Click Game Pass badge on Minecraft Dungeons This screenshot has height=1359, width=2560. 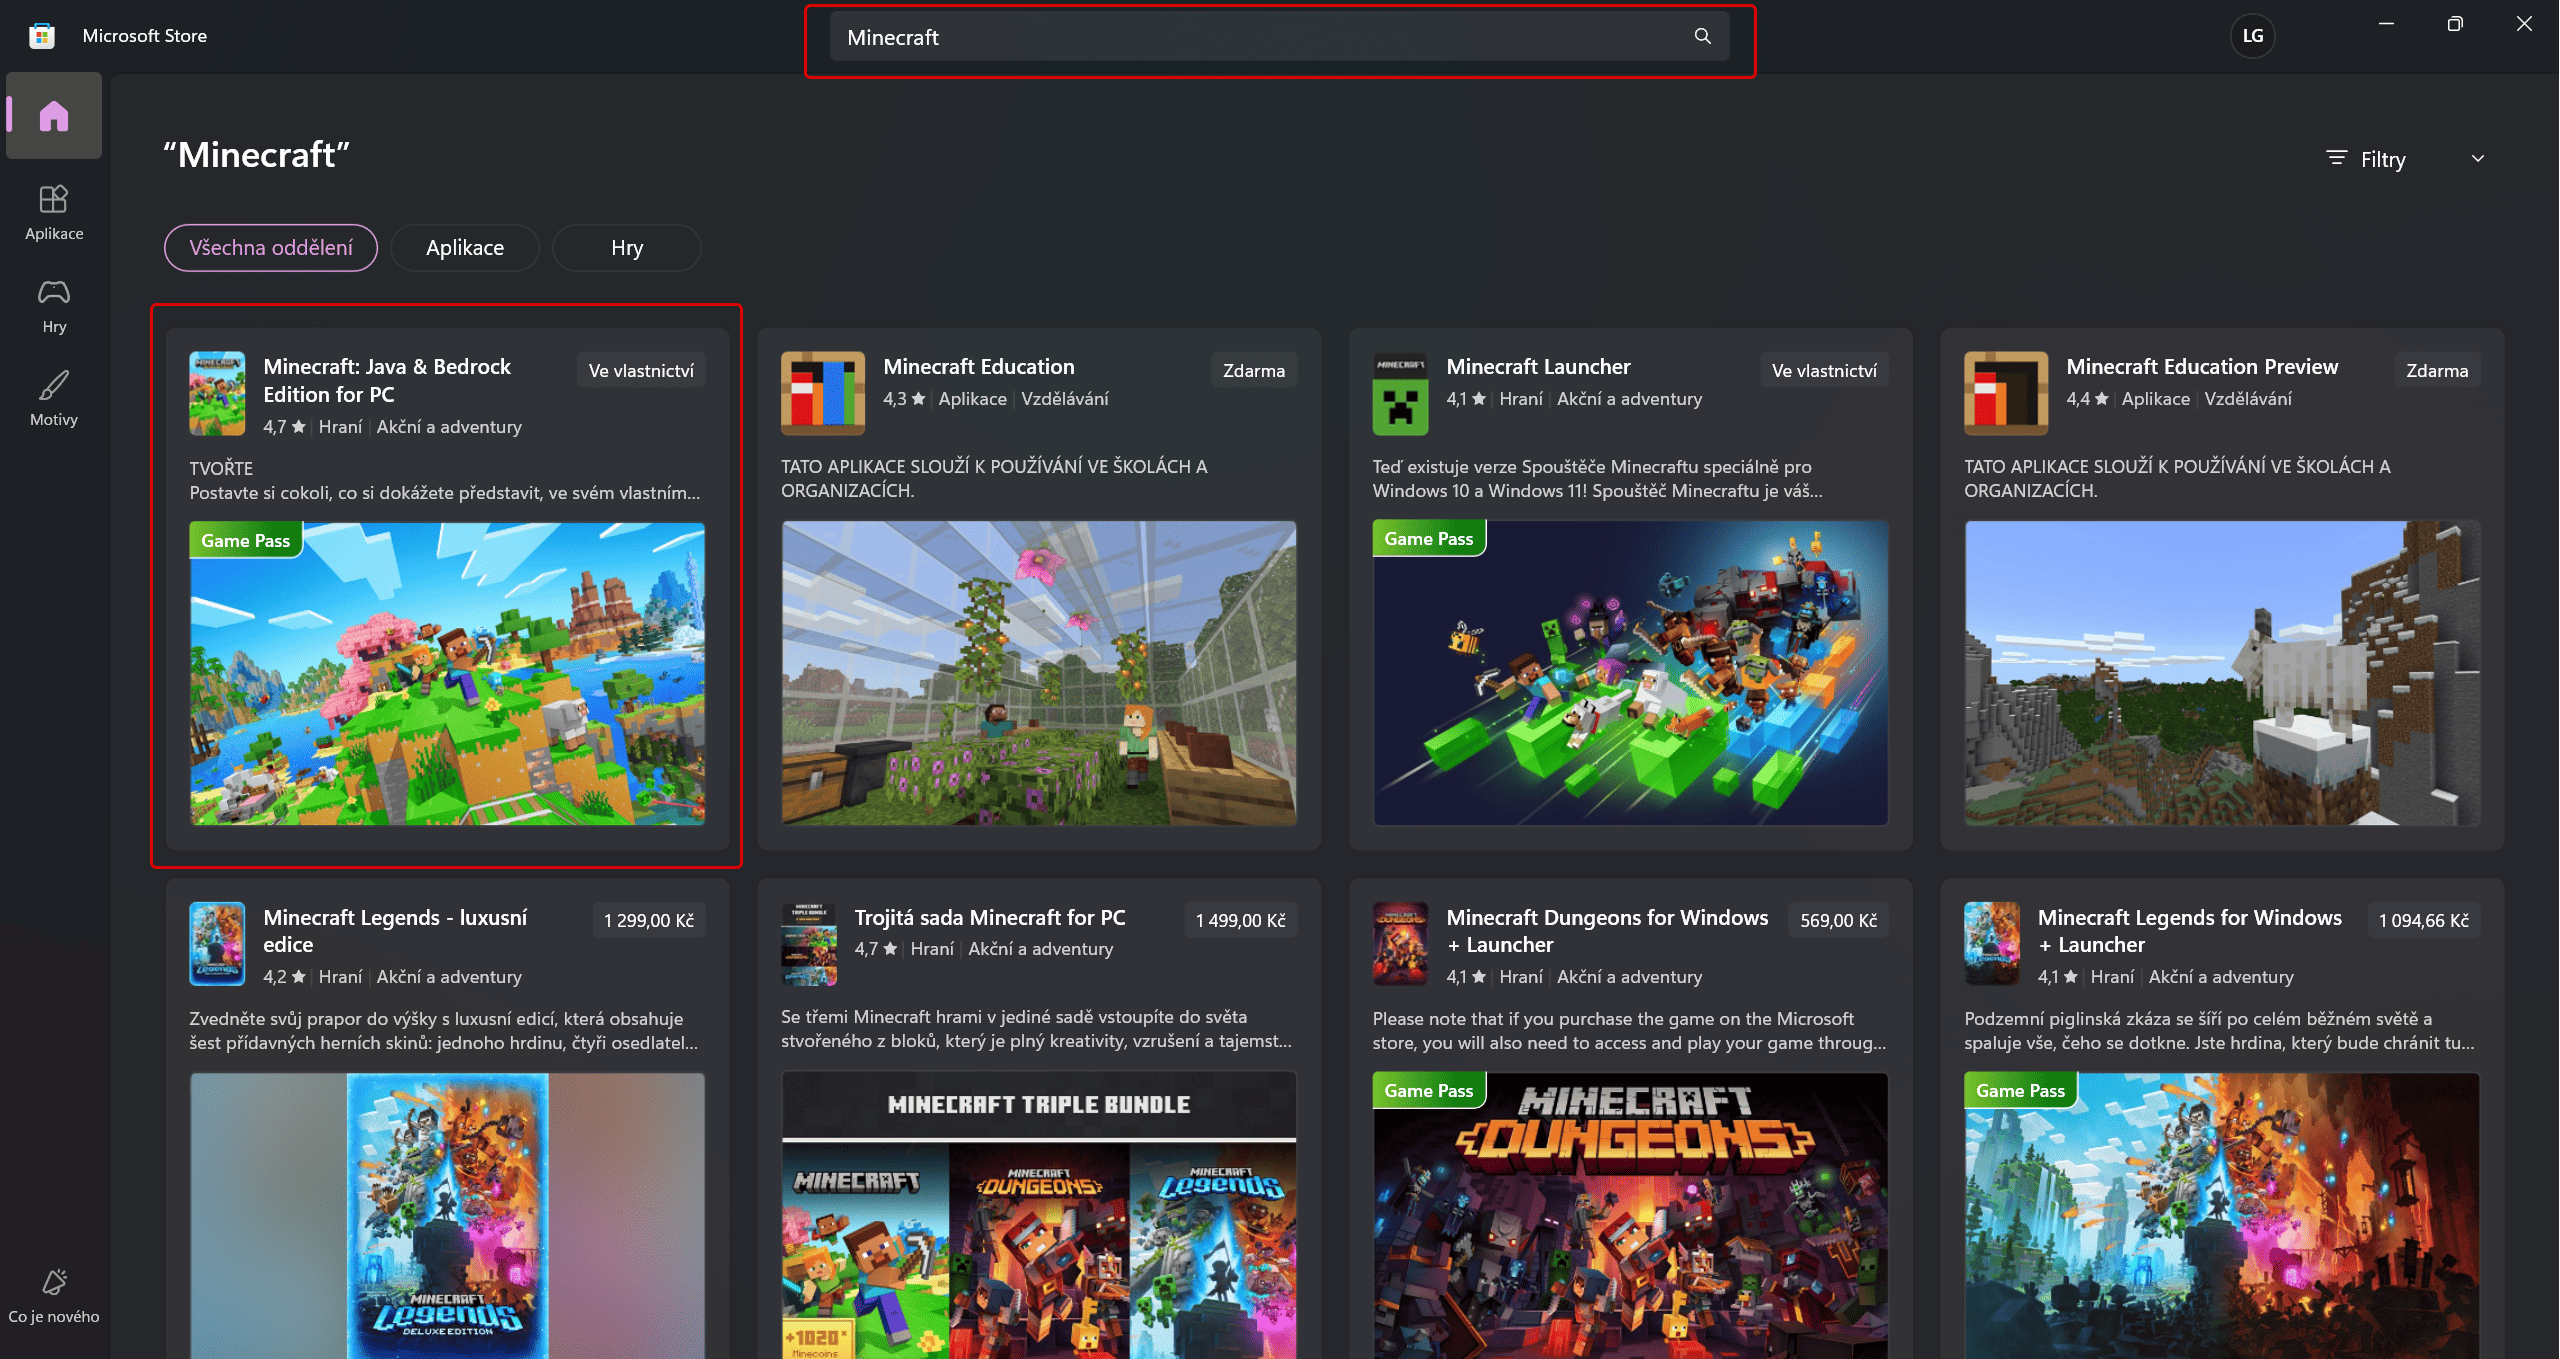click(1428, 1090)
